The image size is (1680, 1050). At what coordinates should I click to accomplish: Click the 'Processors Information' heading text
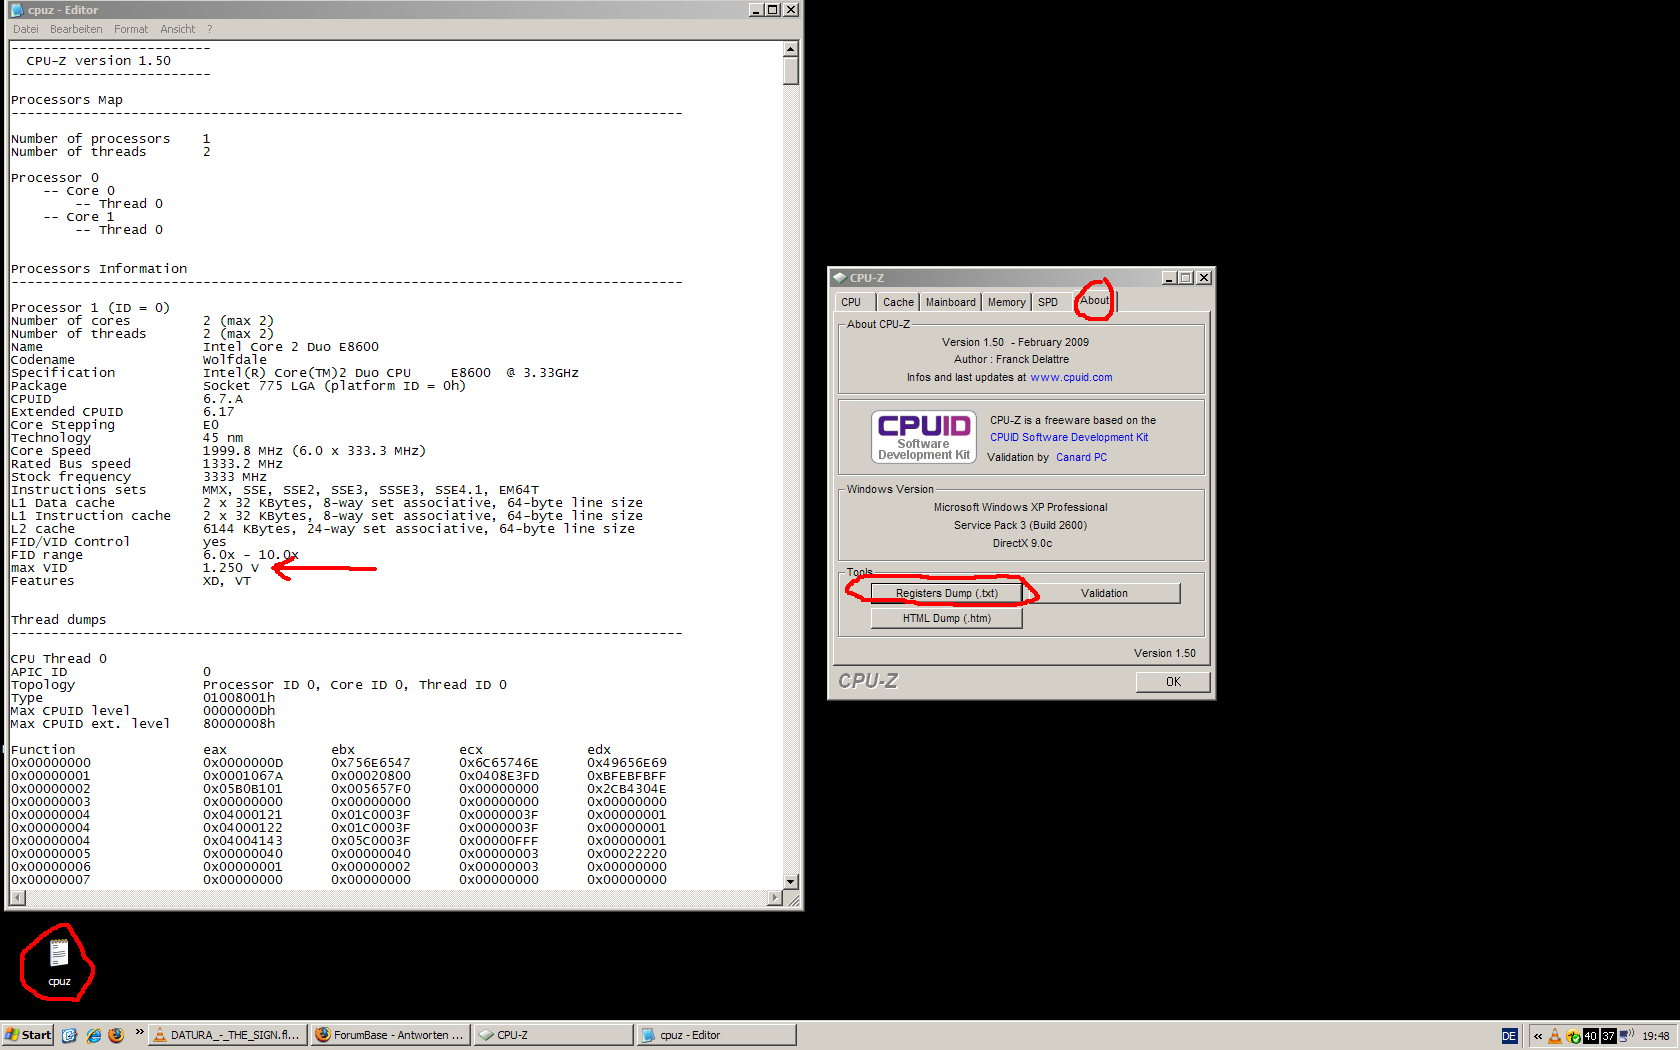pyautogui.click(x=99, y=269)
